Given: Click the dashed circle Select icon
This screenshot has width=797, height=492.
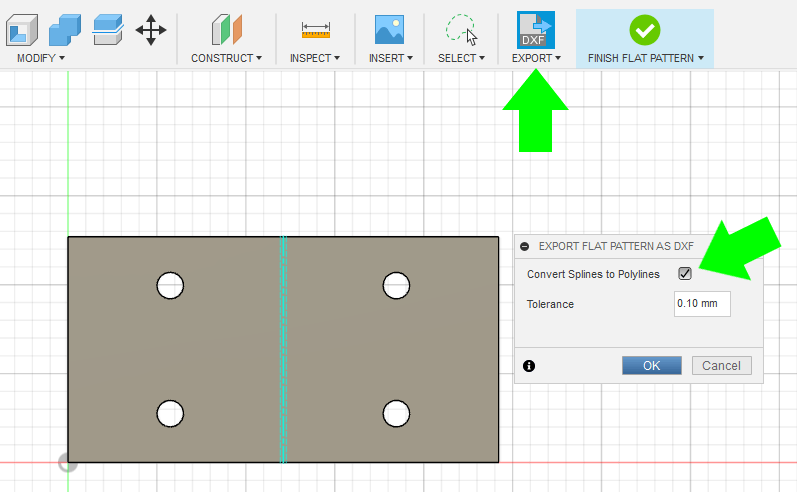Looking at the screenshot, I should coord(461,30).
